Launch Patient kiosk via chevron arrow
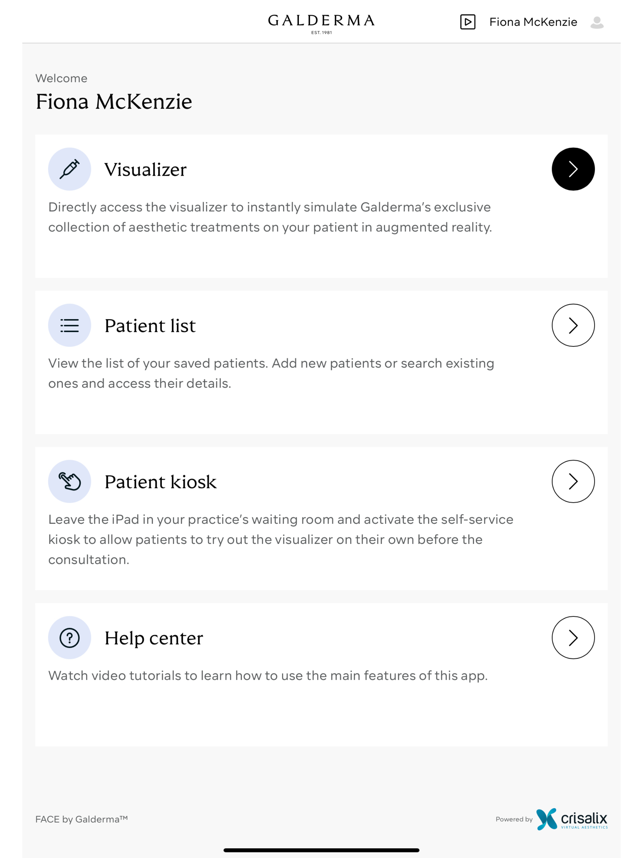 coord(573,481)
